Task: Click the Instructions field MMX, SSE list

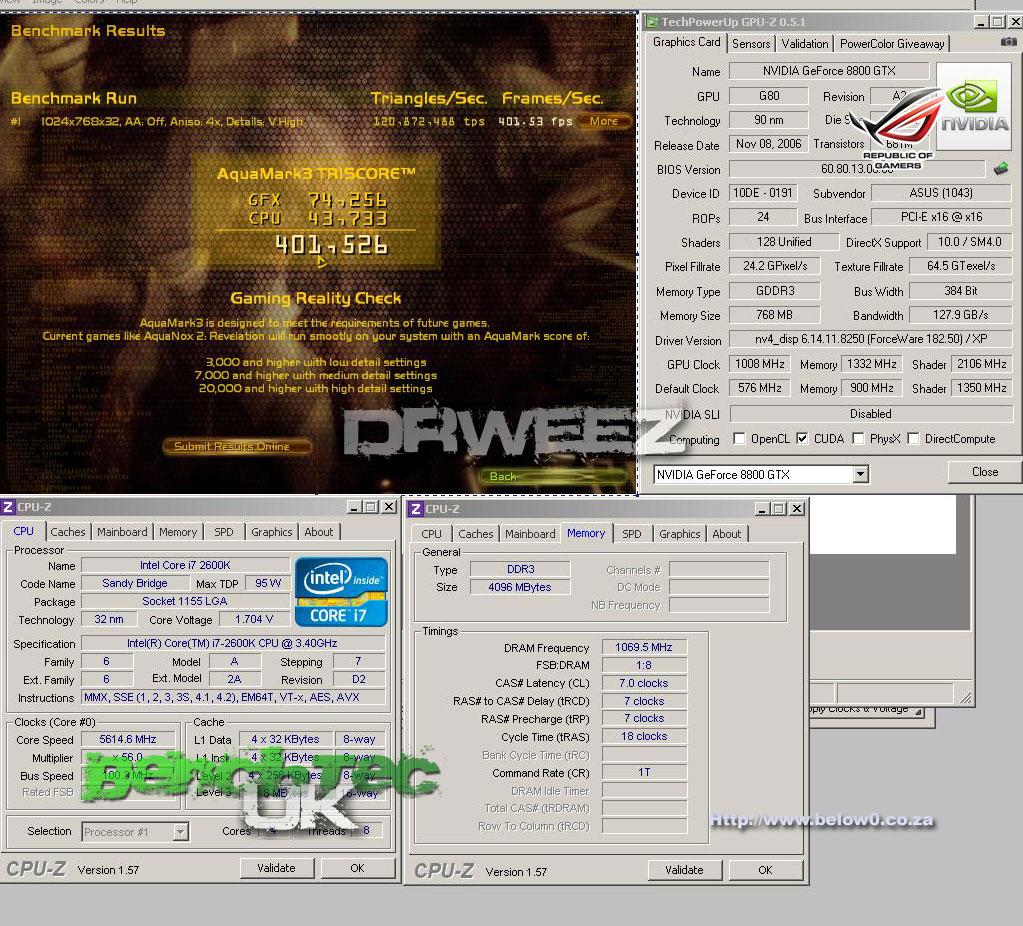Action: click(233, 697)
